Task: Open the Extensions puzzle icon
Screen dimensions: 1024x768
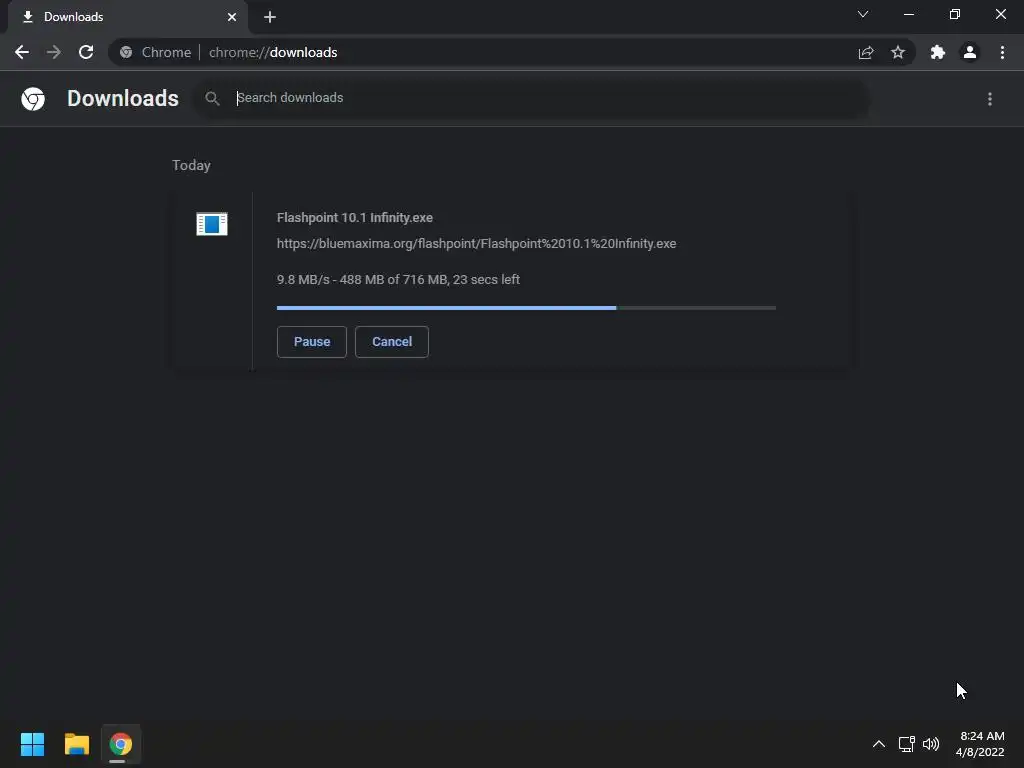Action: (938, 52)
